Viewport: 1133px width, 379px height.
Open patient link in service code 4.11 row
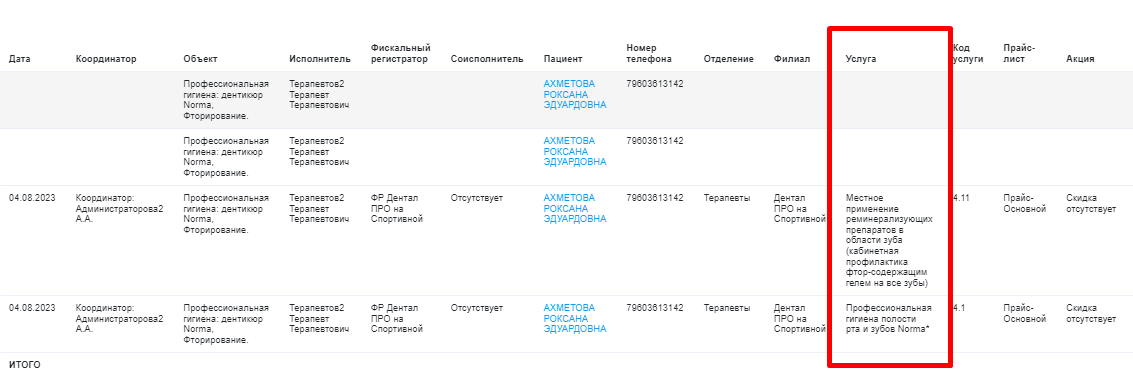(575, 209)
